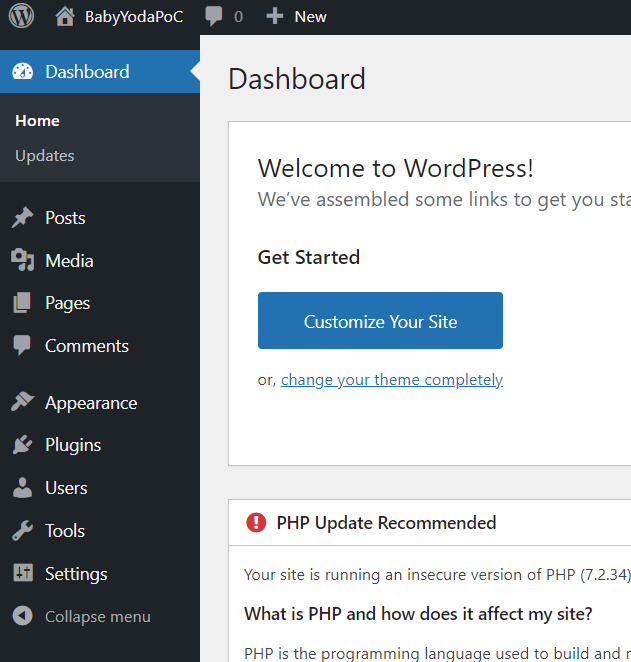Open the WordPress logo menu
631x662 pixels.
point(21,16)
